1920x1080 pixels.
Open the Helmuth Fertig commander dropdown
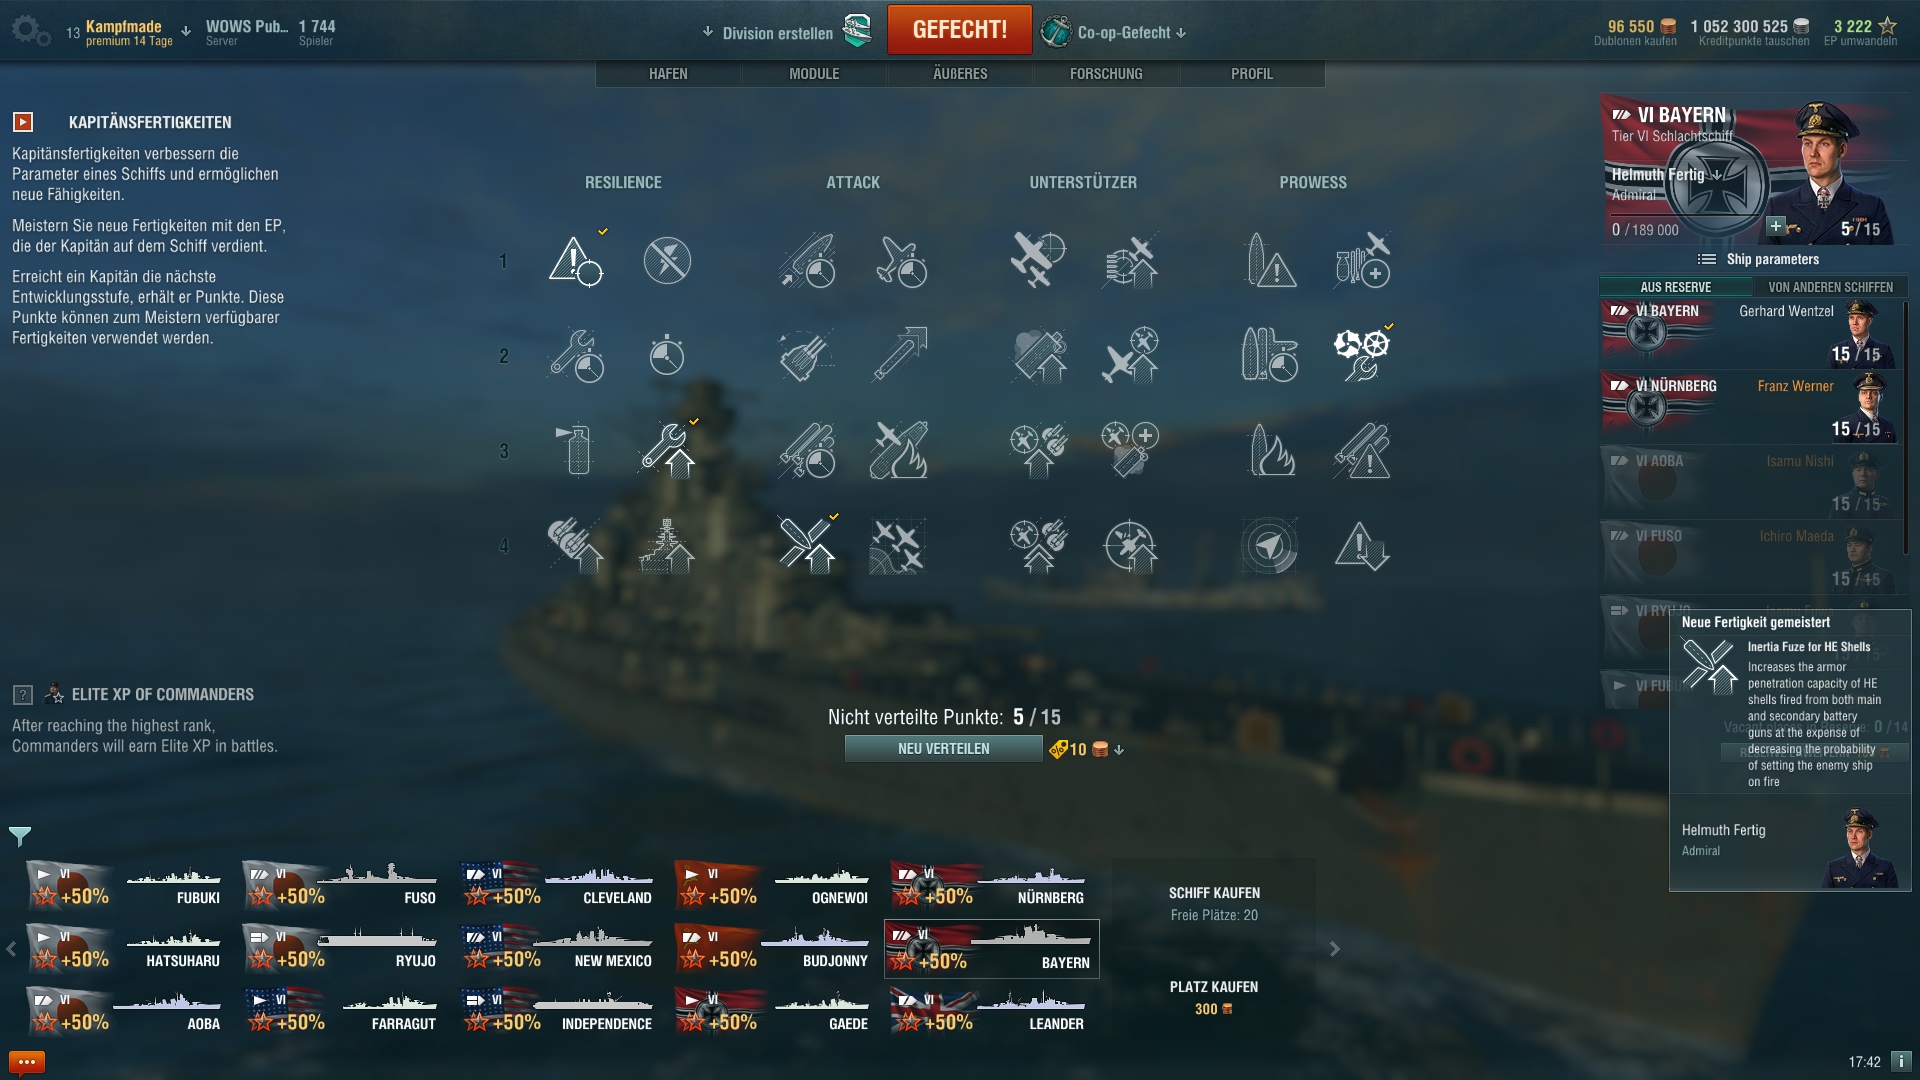click(1717, 174)
